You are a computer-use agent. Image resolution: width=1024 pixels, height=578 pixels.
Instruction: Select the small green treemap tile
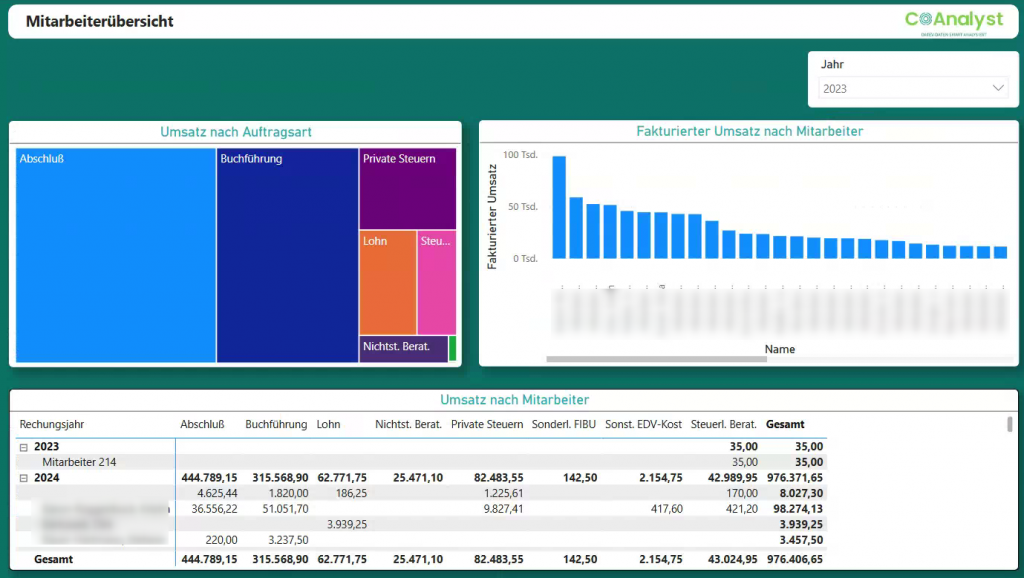pos(453,348)
